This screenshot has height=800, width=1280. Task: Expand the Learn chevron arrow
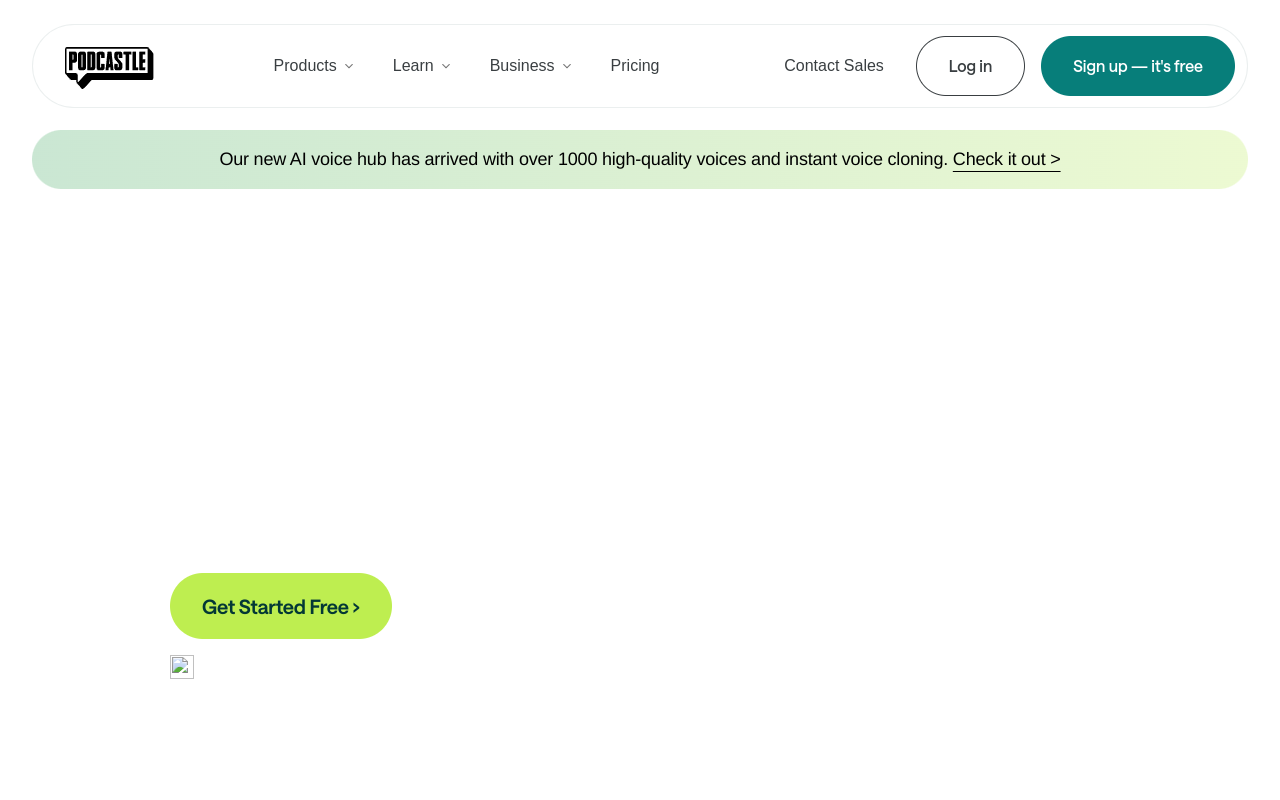coord(446,67)
